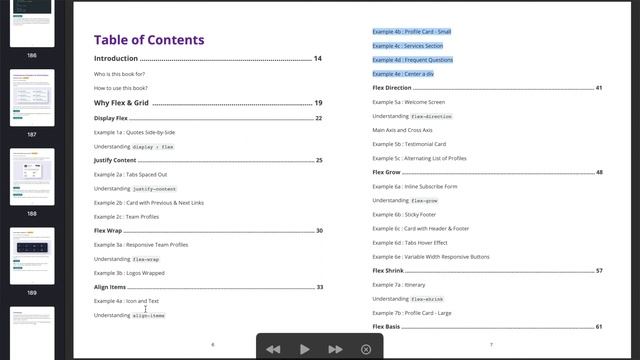Jump to the Align Items section

[208, 287]
